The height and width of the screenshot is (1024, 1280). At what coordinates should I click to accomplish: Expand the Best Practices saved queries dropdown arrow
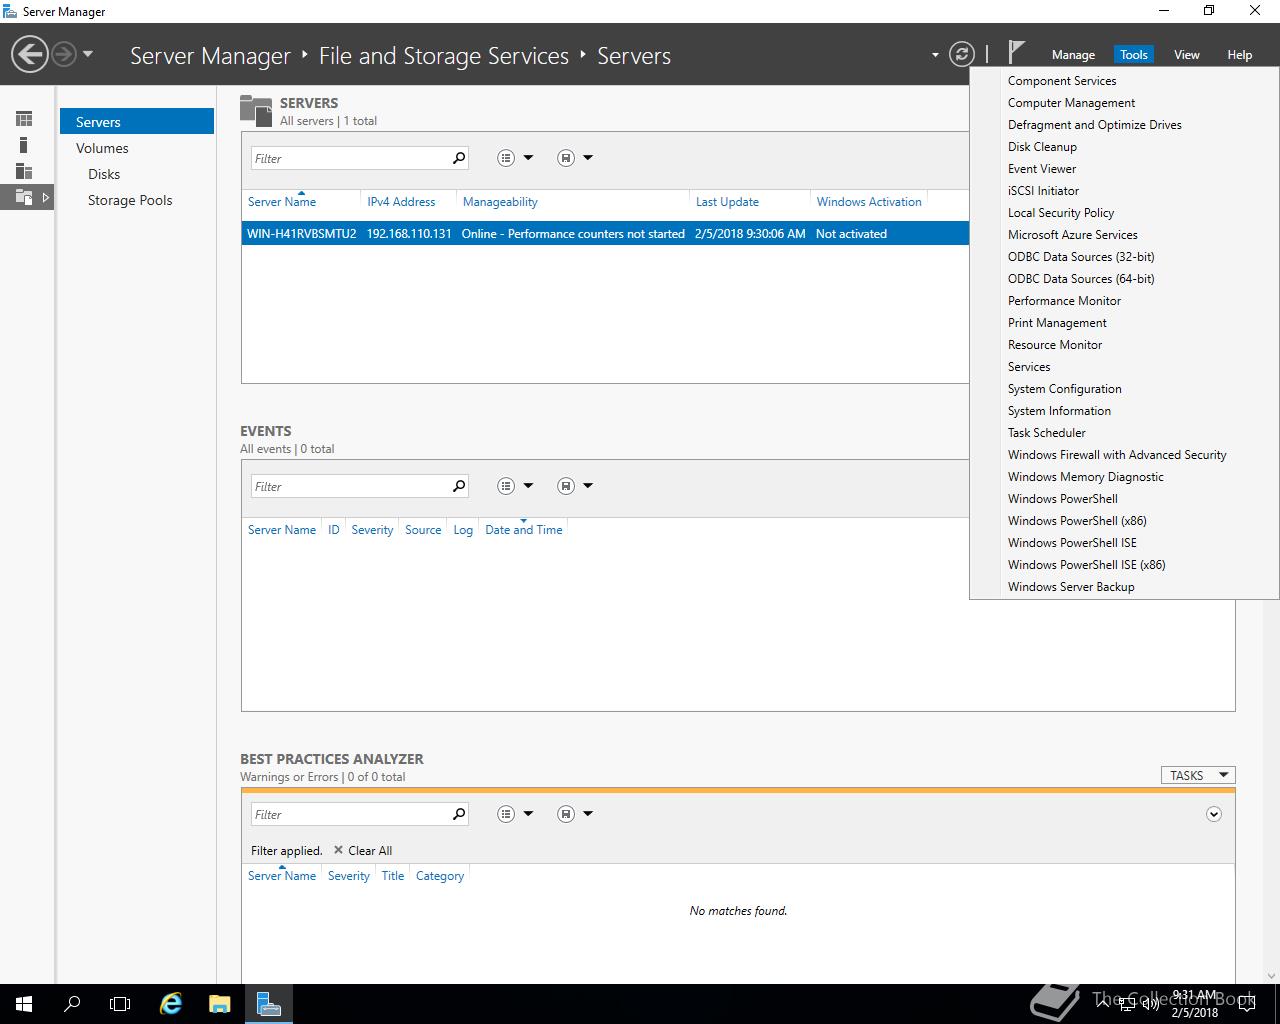[588, 814]
